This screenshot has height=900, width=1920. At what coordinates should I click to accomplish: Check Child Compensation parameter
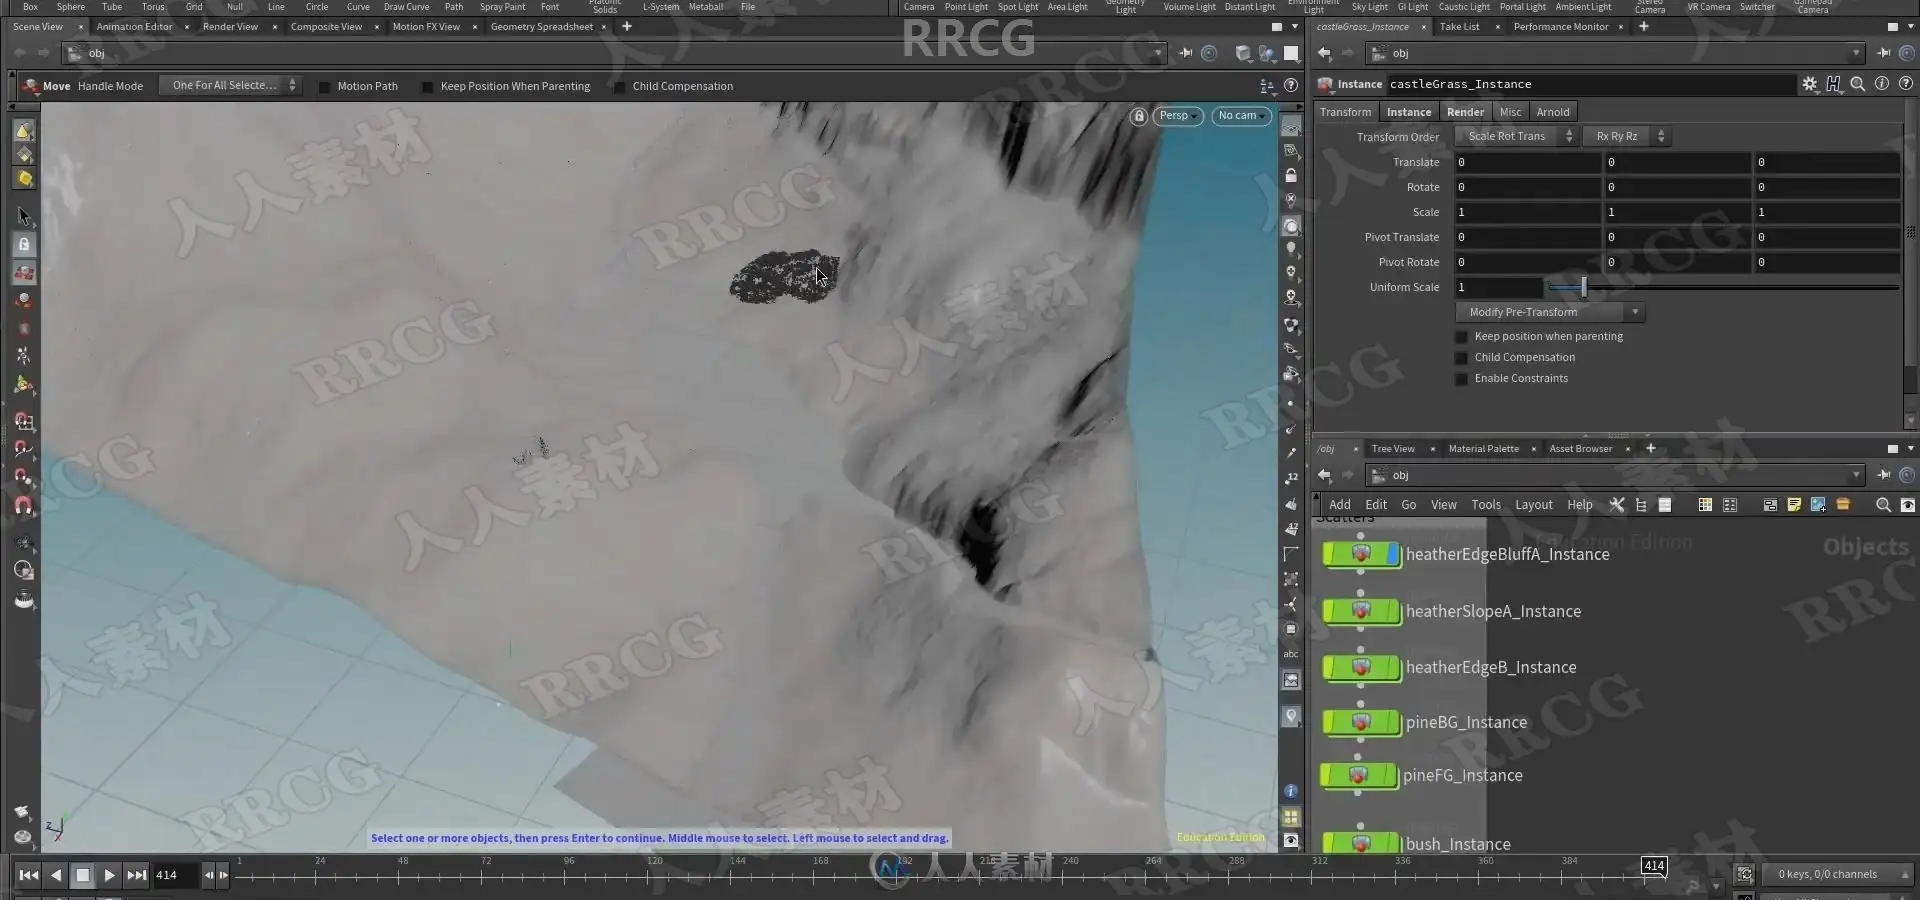tap(1462, 358)
